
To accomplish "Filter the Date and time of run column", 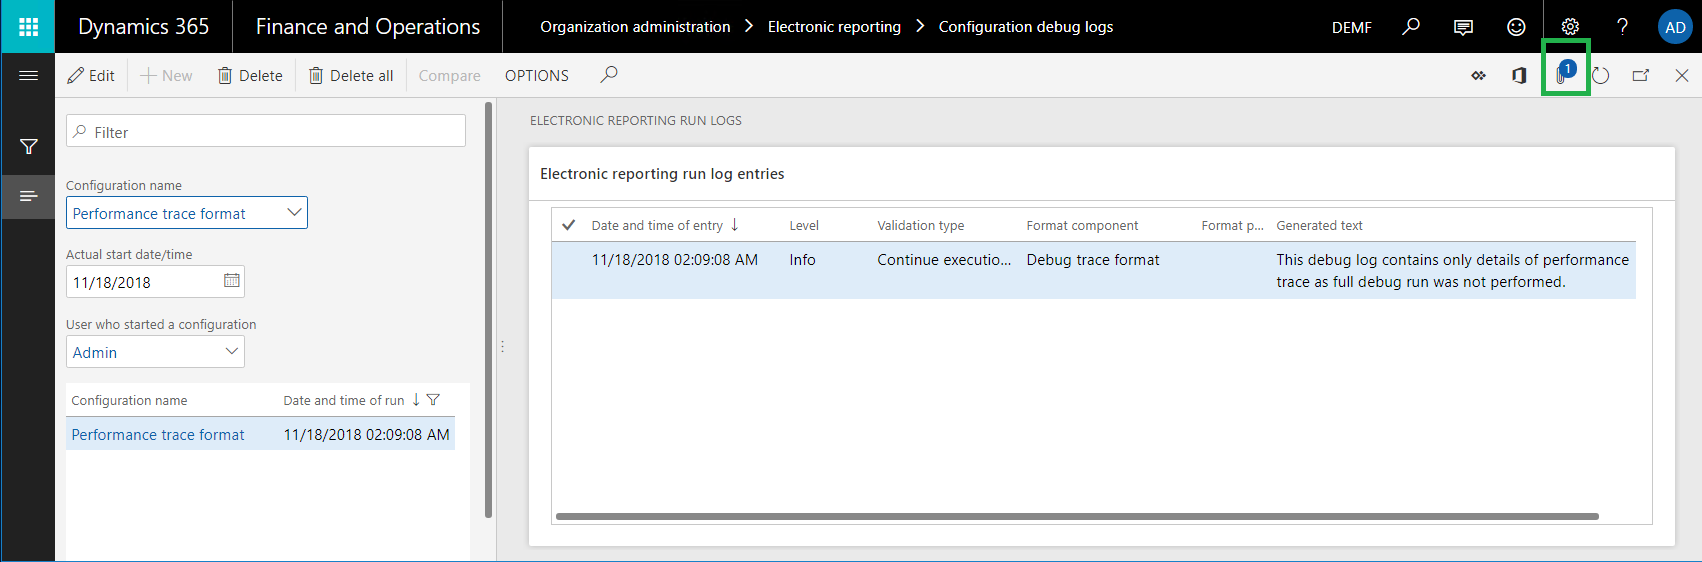I will [433, 400].
